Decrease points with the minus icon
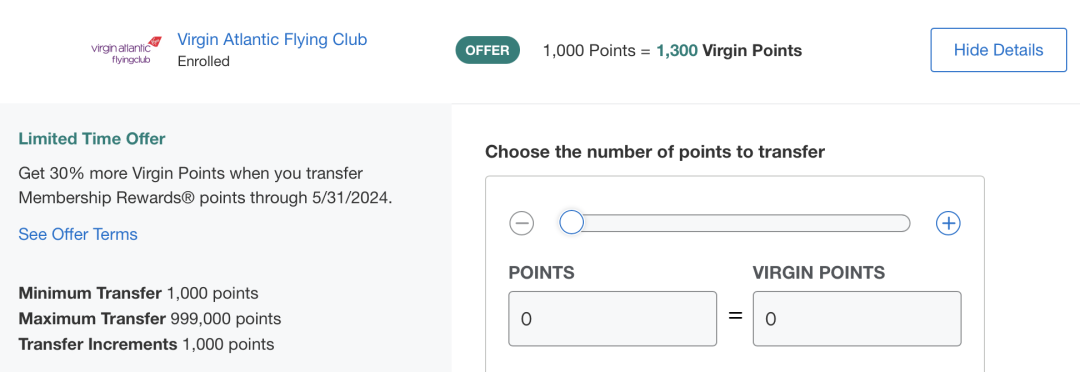 click(x=521, y=223)
